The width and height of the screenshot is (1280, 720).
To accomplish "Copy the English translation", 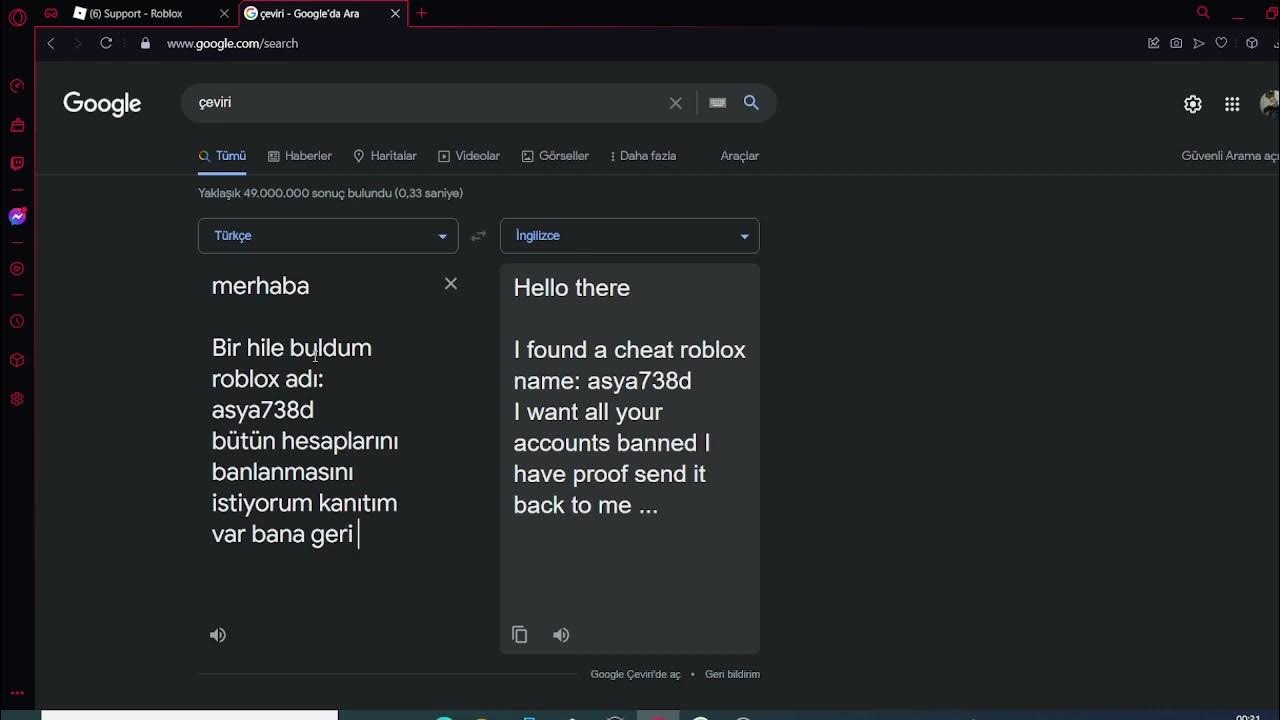I will point(520,635).
